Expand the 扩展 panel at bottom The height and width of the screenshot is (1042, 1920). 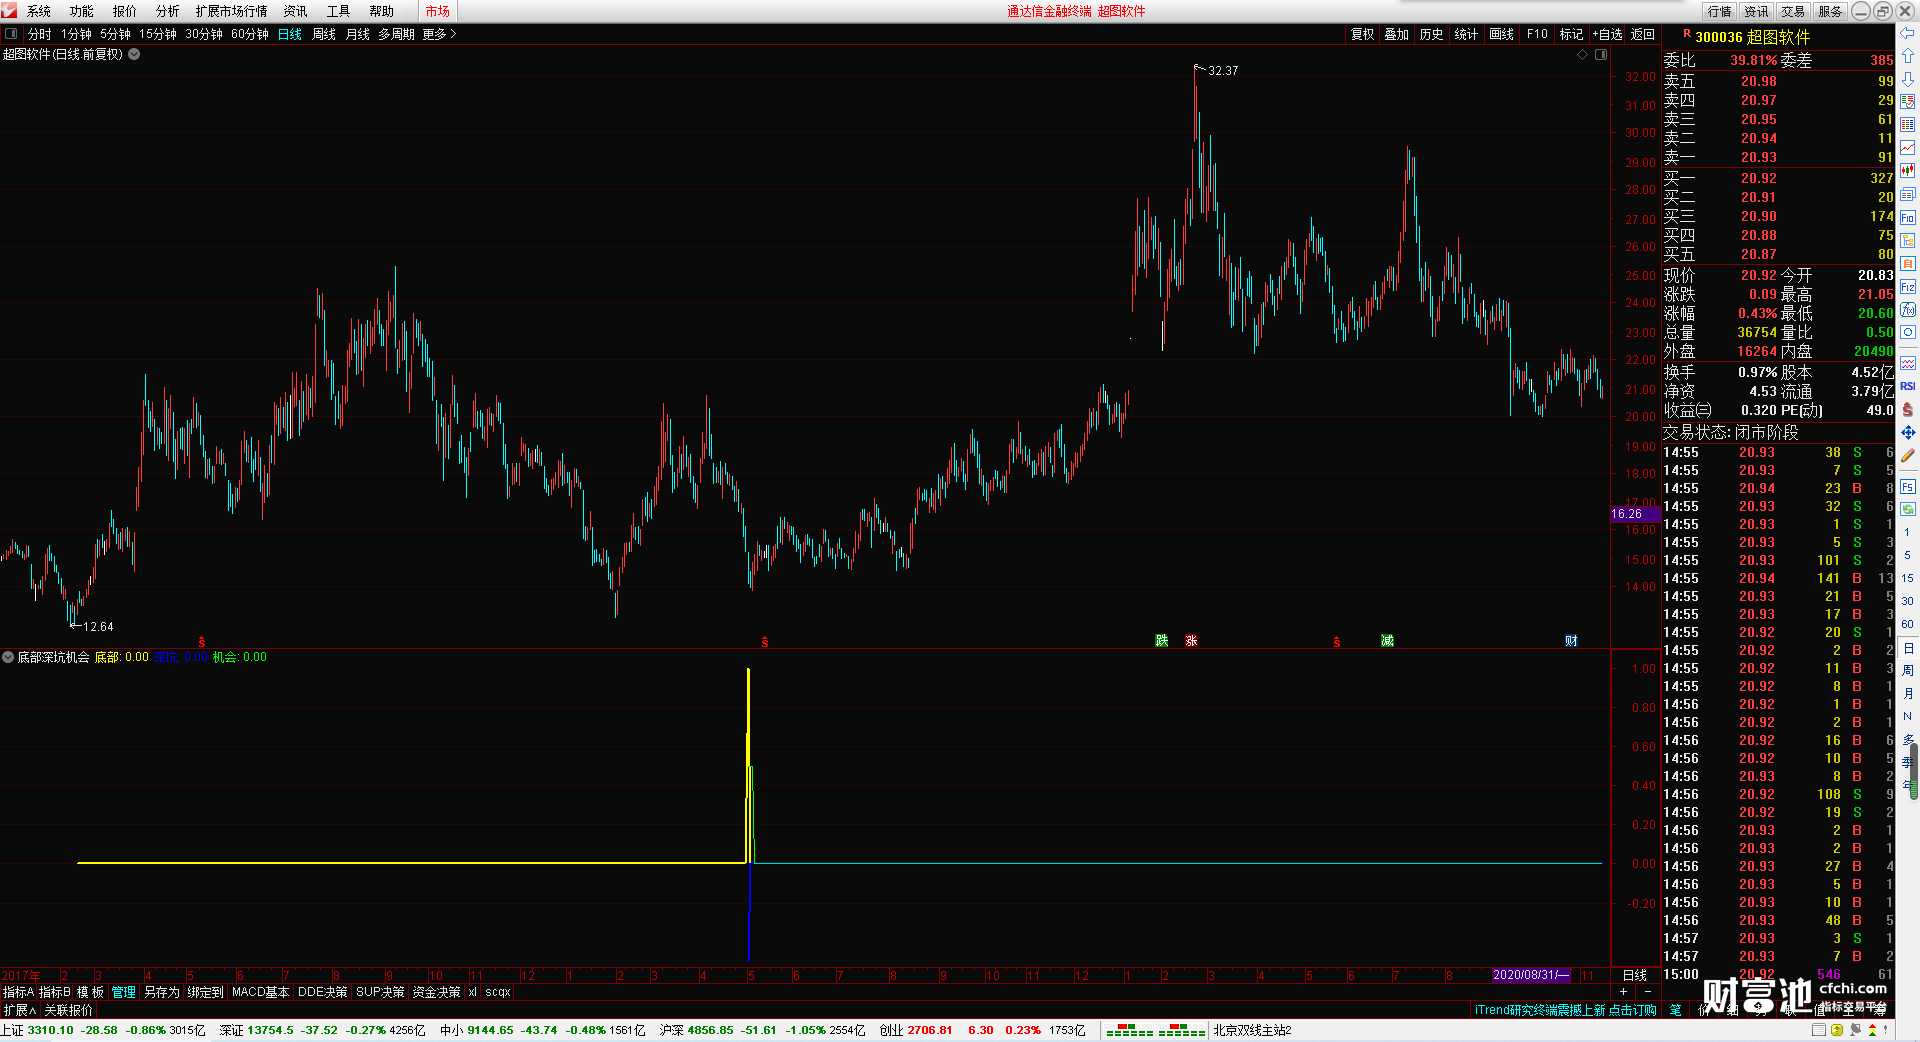(19, 1010)
